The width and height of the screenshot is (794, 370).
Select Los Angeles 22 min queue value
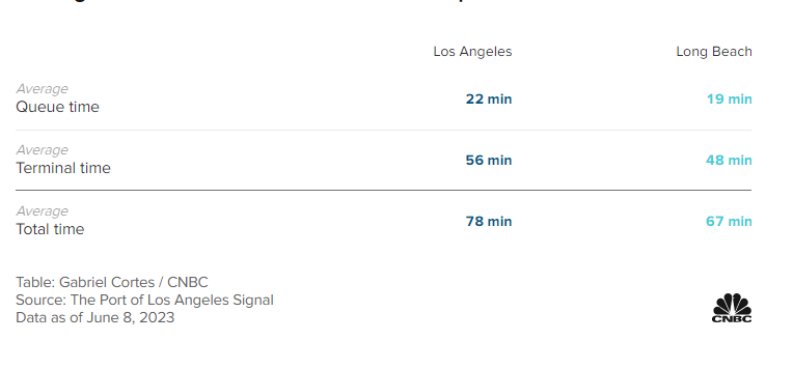coord(489,99)
